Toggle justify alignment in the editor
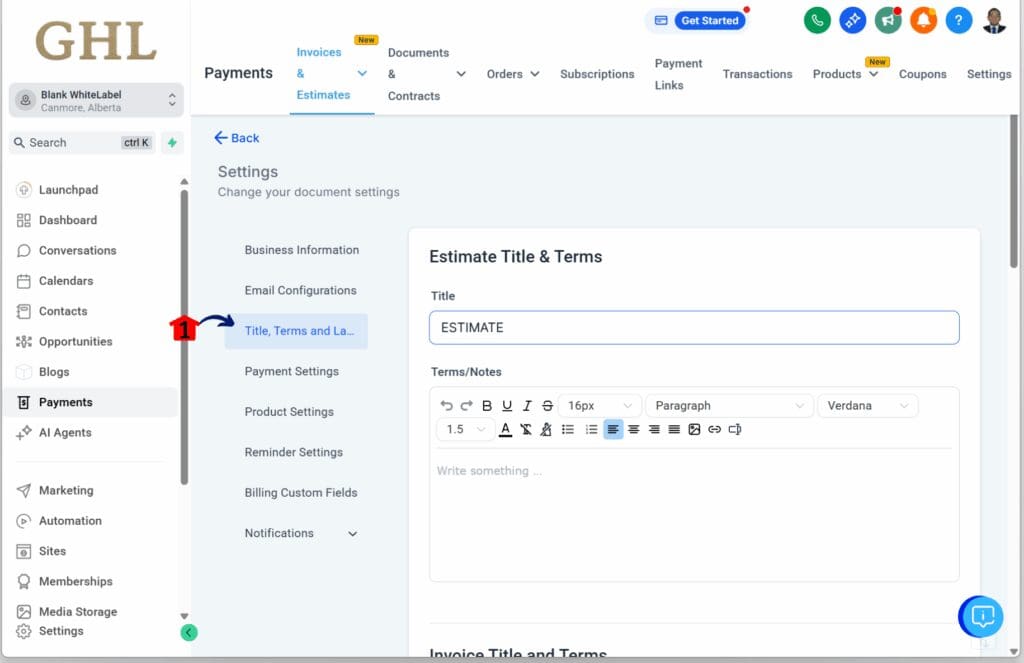This screenshot has height=663, width=1024. click(x=676, y=429)
